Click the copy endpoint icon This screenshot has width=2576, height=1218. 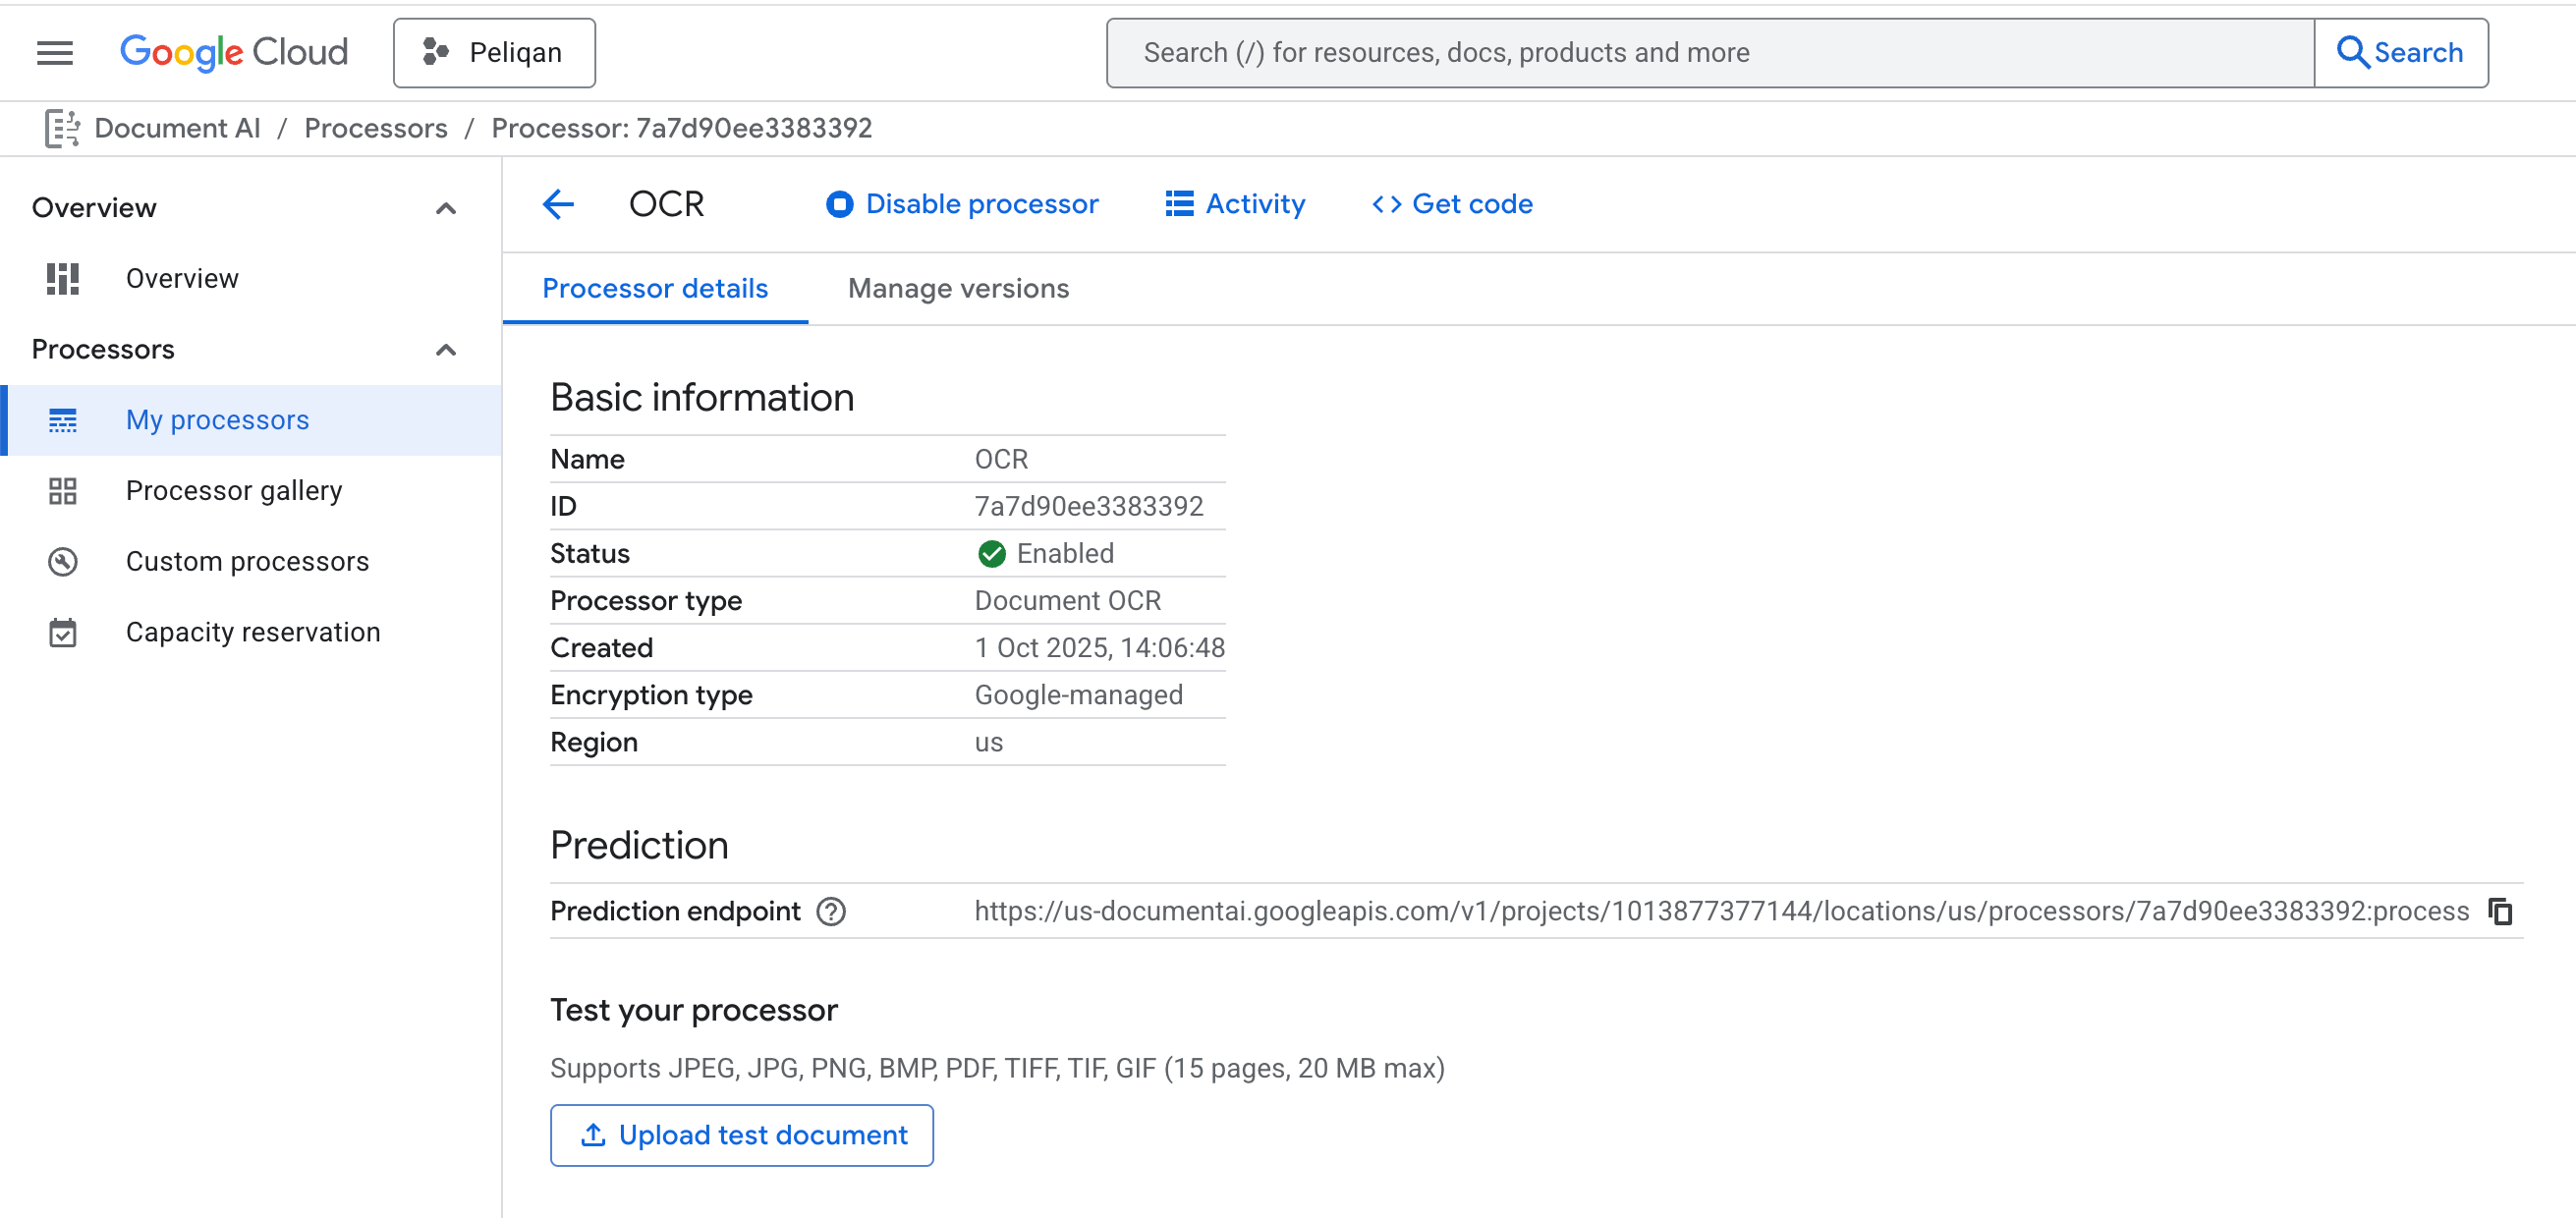point(2500,911)
